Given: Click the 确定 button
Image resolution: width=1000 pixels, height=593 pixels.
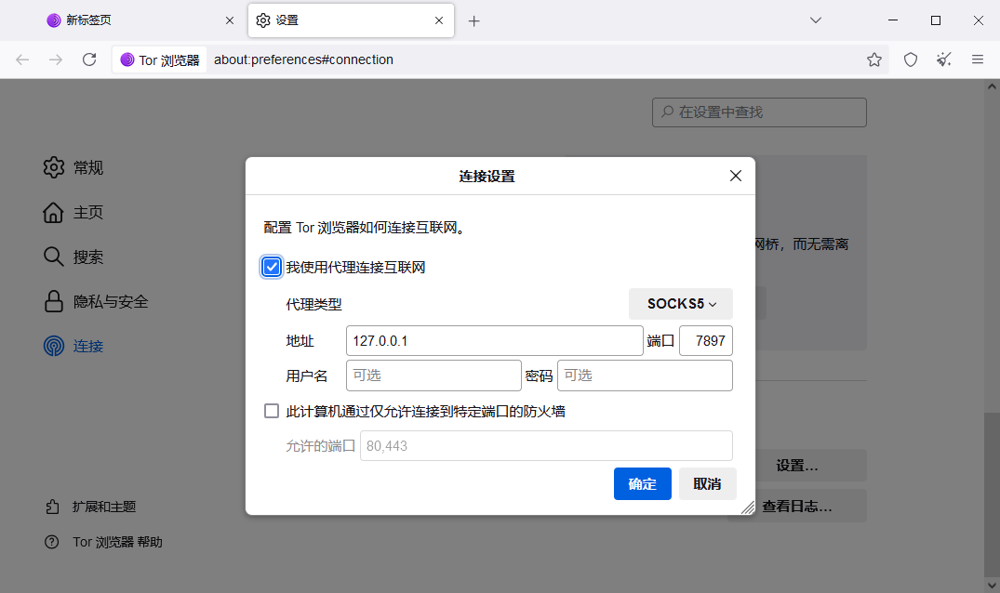Looking at the screenshot, I should (642, 484).
